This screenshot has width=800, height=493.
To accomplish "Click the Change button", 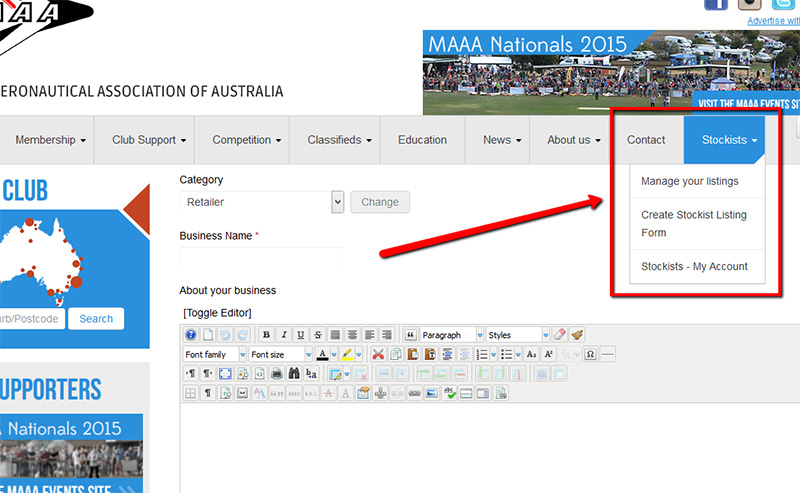I will pyautogui.click(x=380, y=202).
